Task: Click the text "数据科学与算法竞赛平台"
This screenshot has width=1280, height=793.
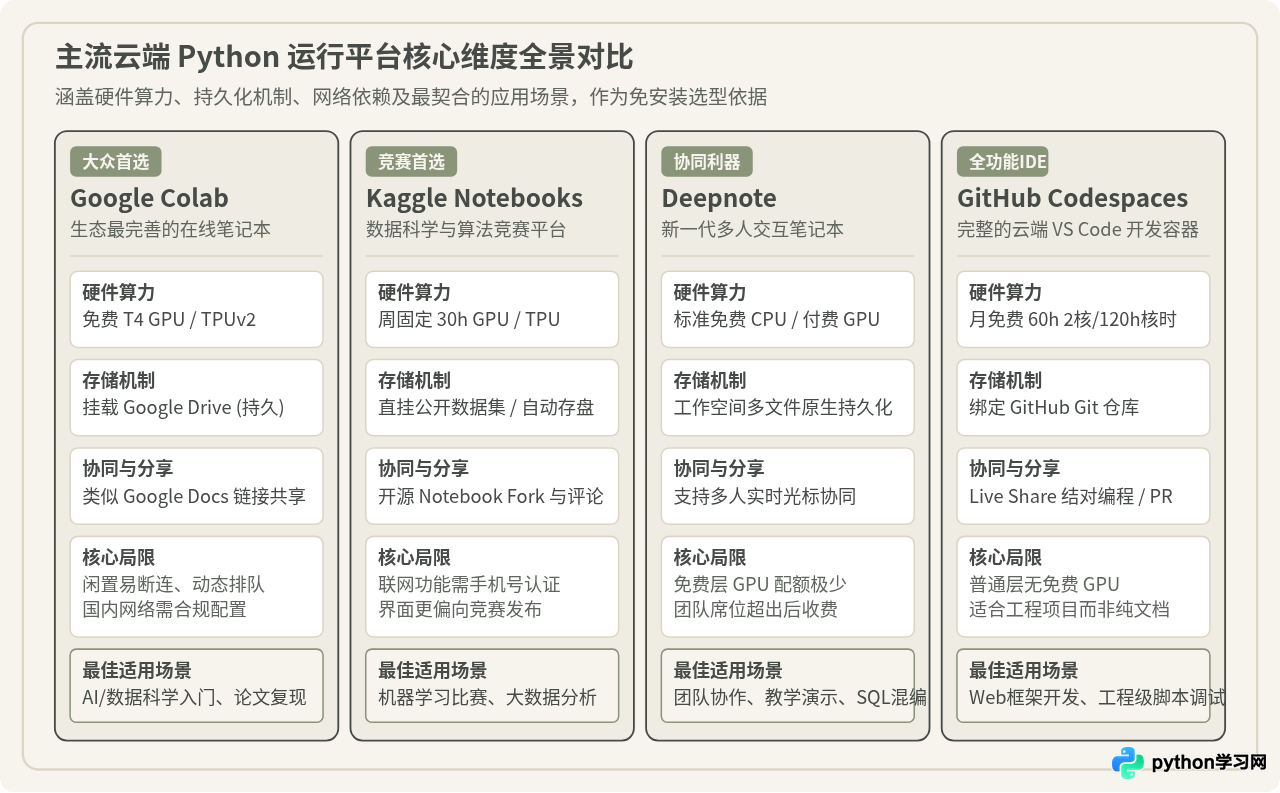Action: coord(466,229)
